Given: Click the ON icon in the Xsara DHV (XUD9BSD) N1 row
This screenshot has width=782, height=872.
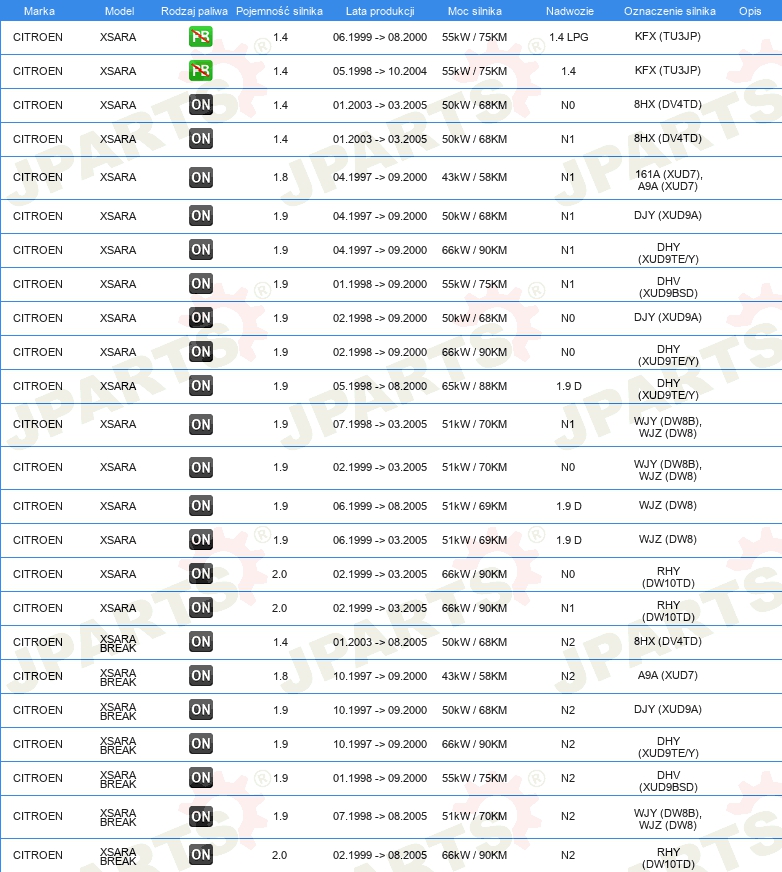Looking at the screenshot, I should [201, 284].
